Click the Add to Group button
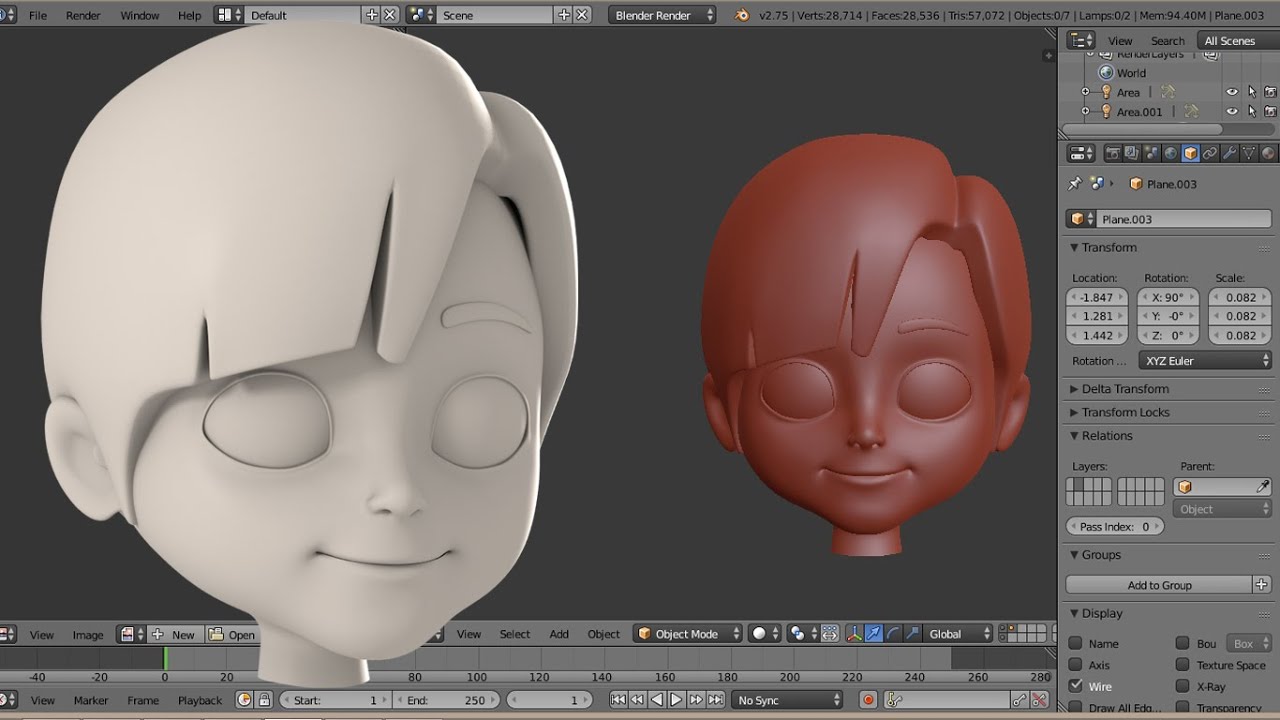The width and height of the screenshot is (1280, 720). (1159, 585)
